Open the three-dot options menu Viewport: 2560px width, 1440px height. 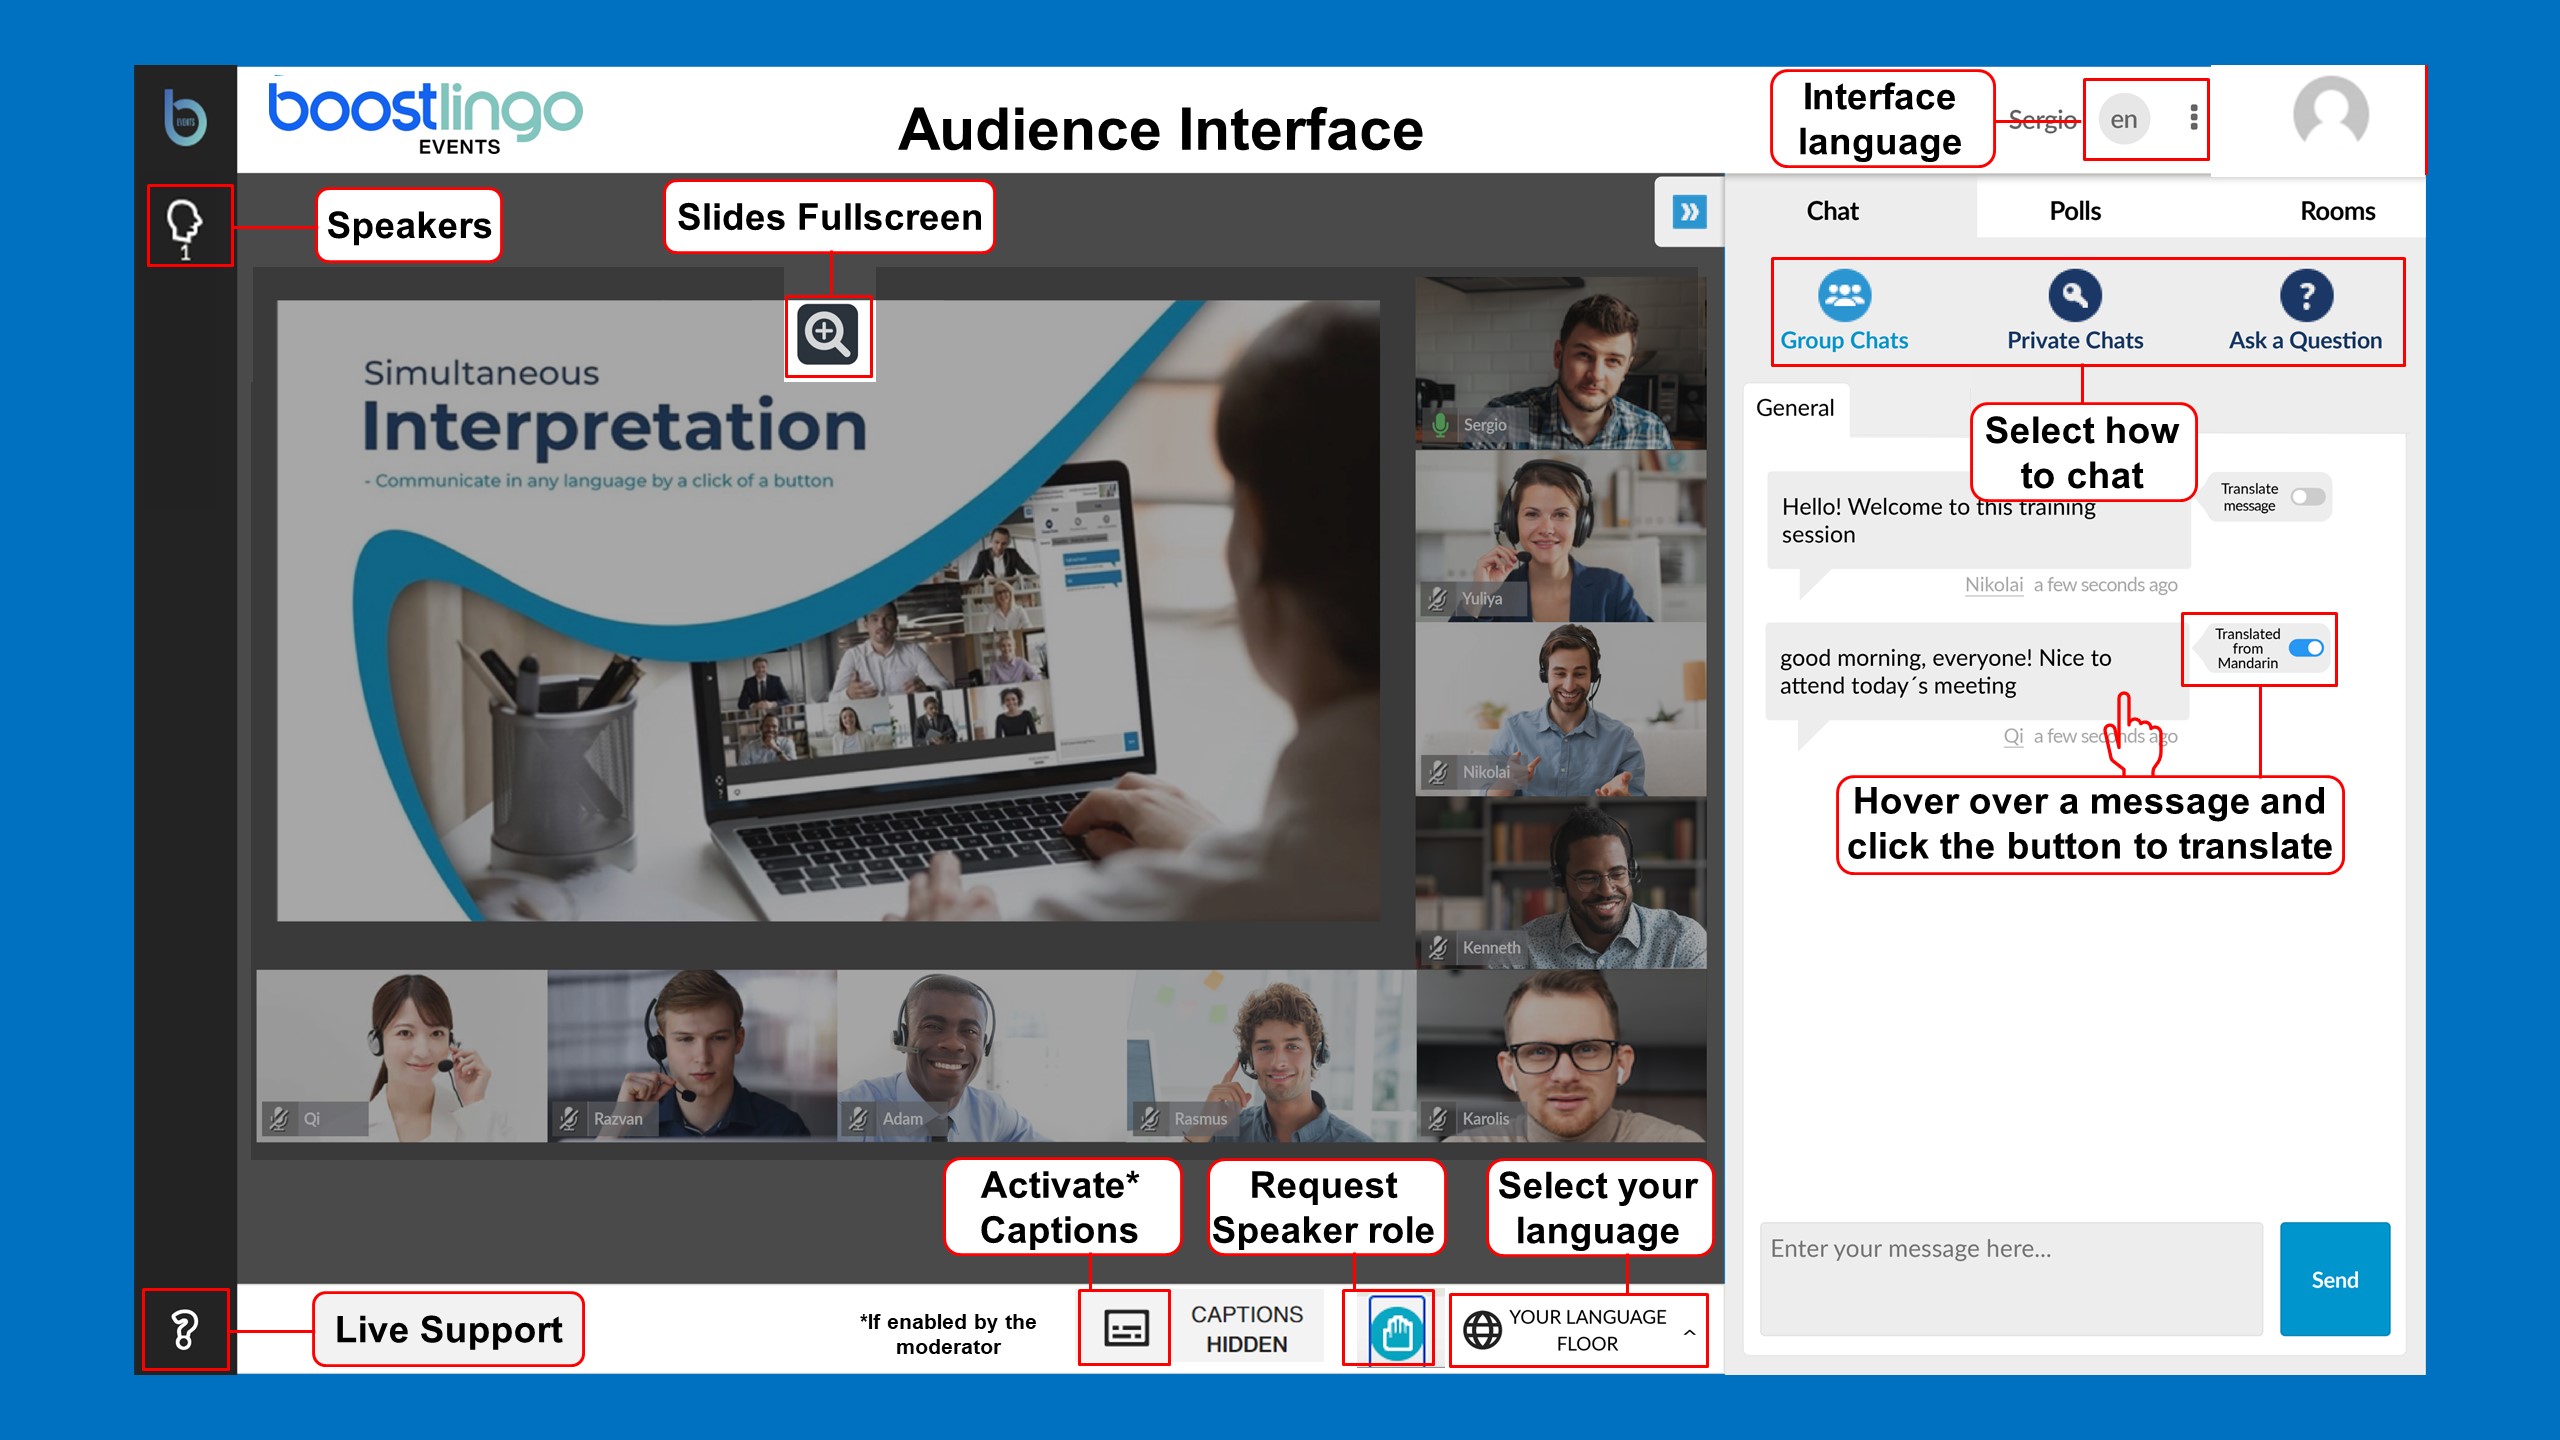(2193, 118)
